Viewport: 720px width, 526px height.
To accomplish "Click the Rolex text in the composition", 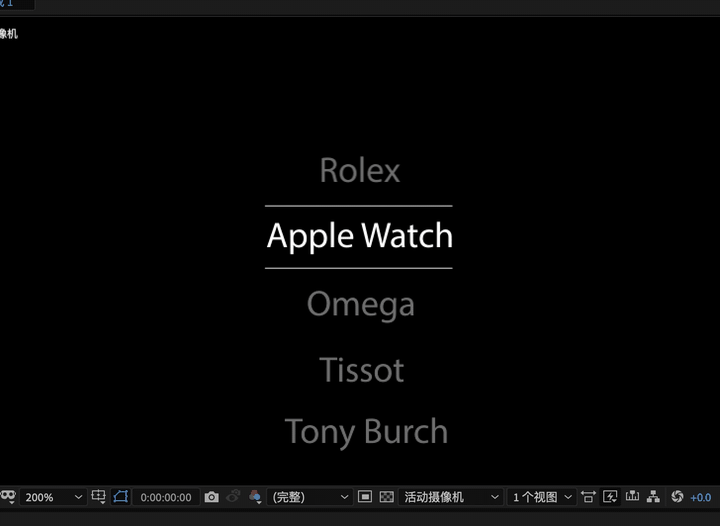I will 360,170.
